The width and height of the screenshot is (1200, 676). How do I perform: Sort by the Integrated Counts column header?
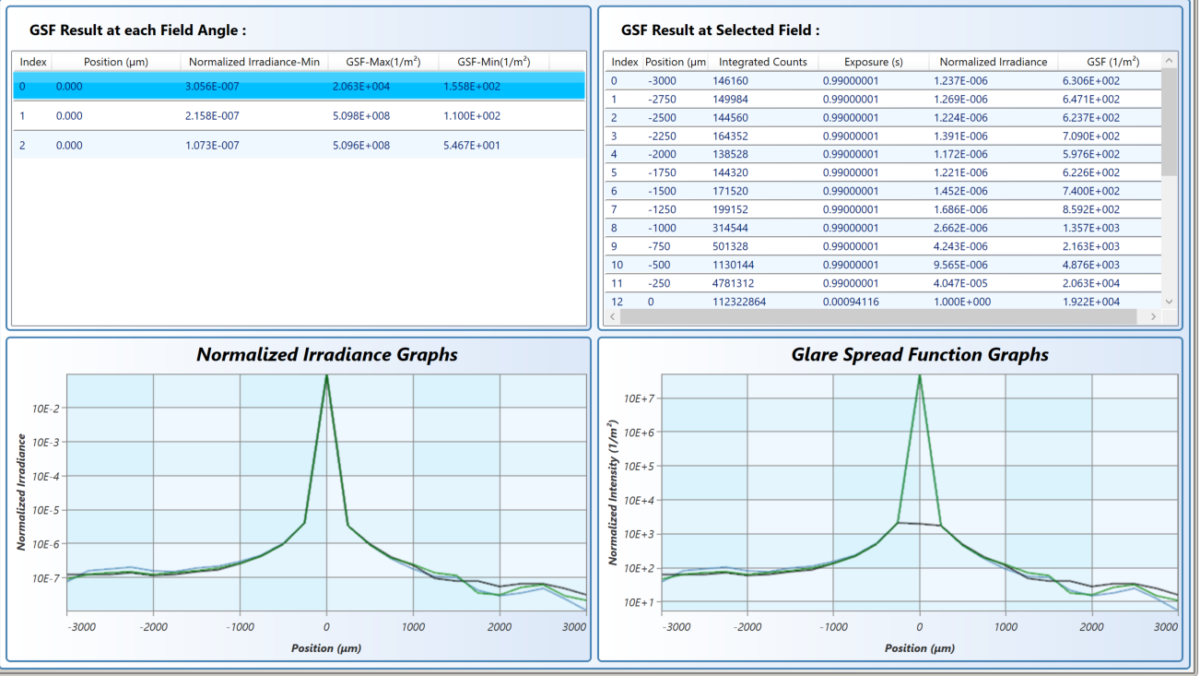click(763, 62)
